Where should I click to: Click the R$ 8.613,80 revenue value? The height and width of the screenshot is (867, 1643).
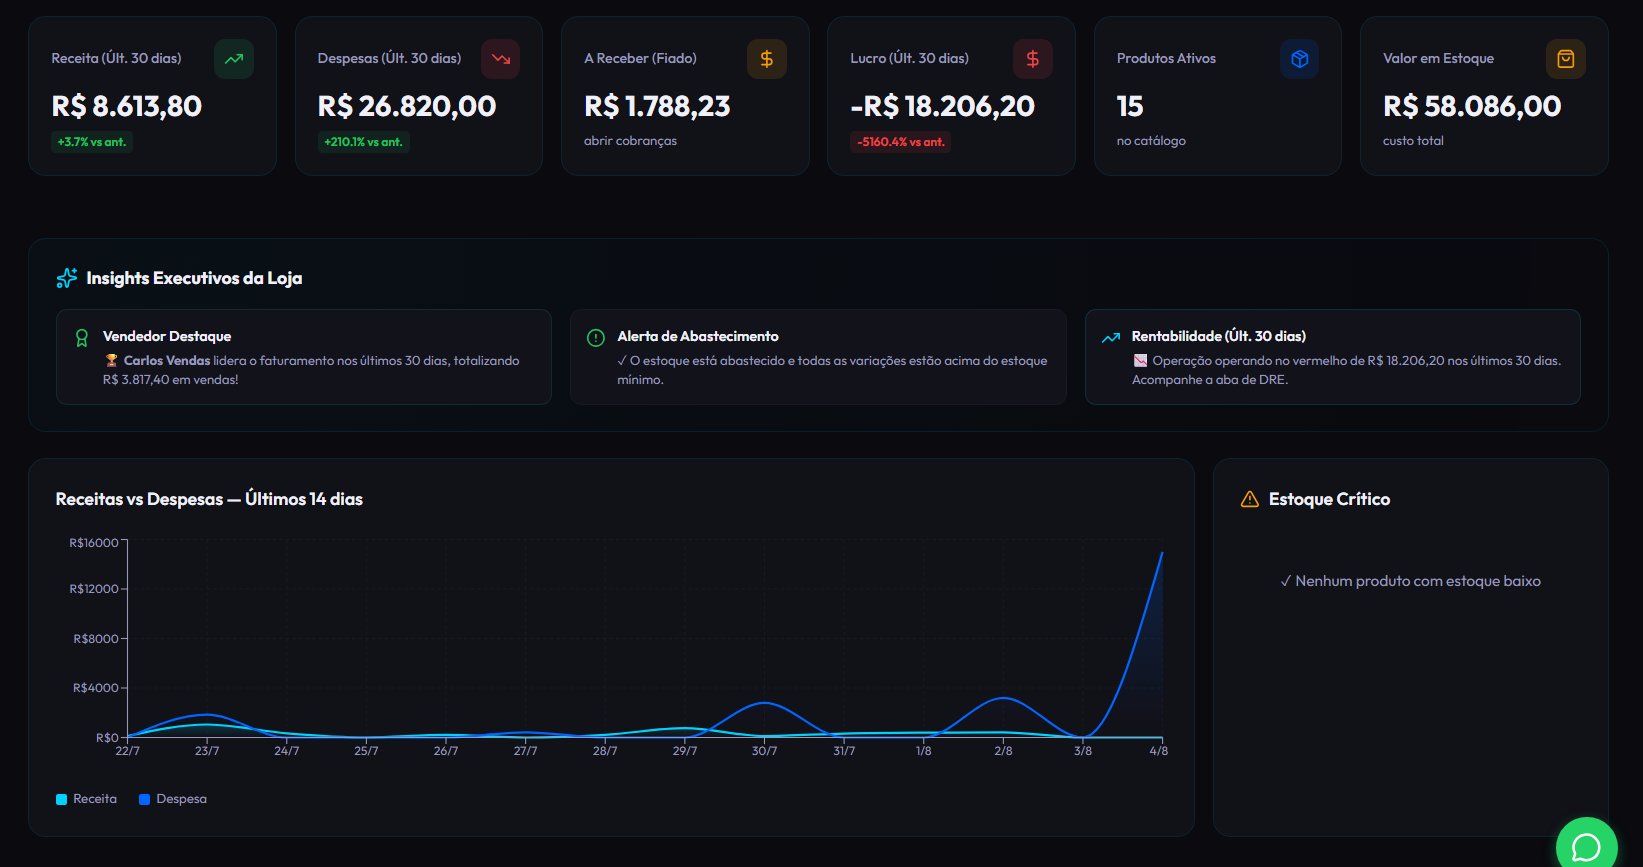point(126,106)
